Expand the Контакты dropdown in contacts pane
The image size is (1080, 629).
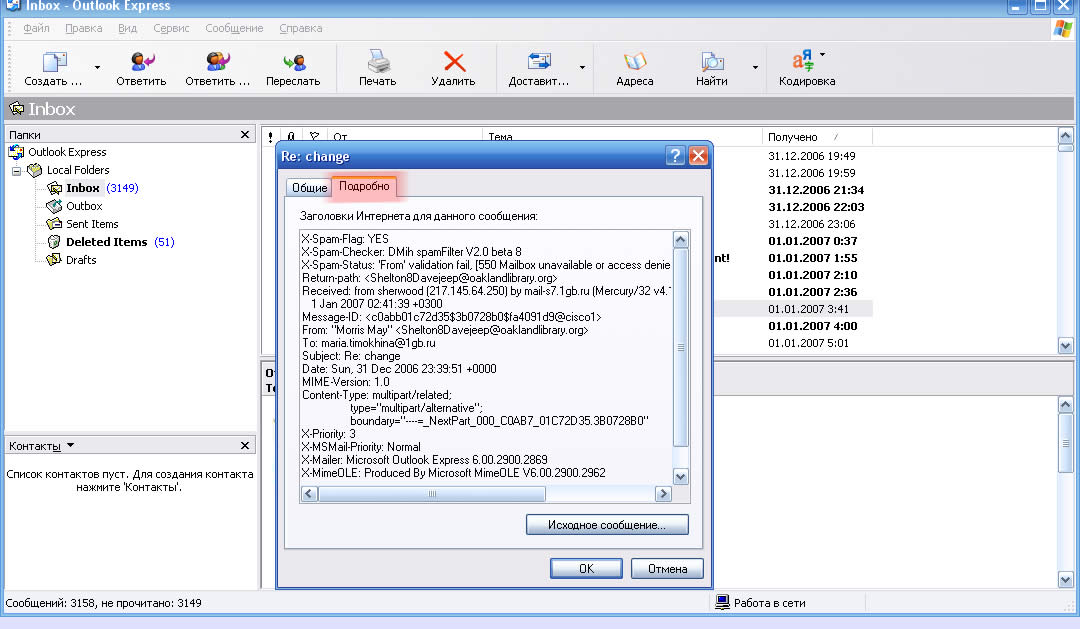click(x=70, y=446)
